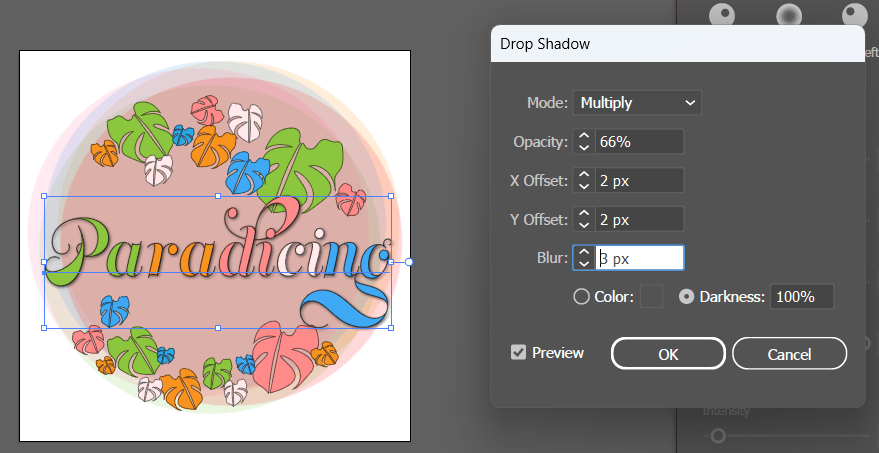
Task: Cancel the Drop Shadow dialog
Action: point(789,353)
